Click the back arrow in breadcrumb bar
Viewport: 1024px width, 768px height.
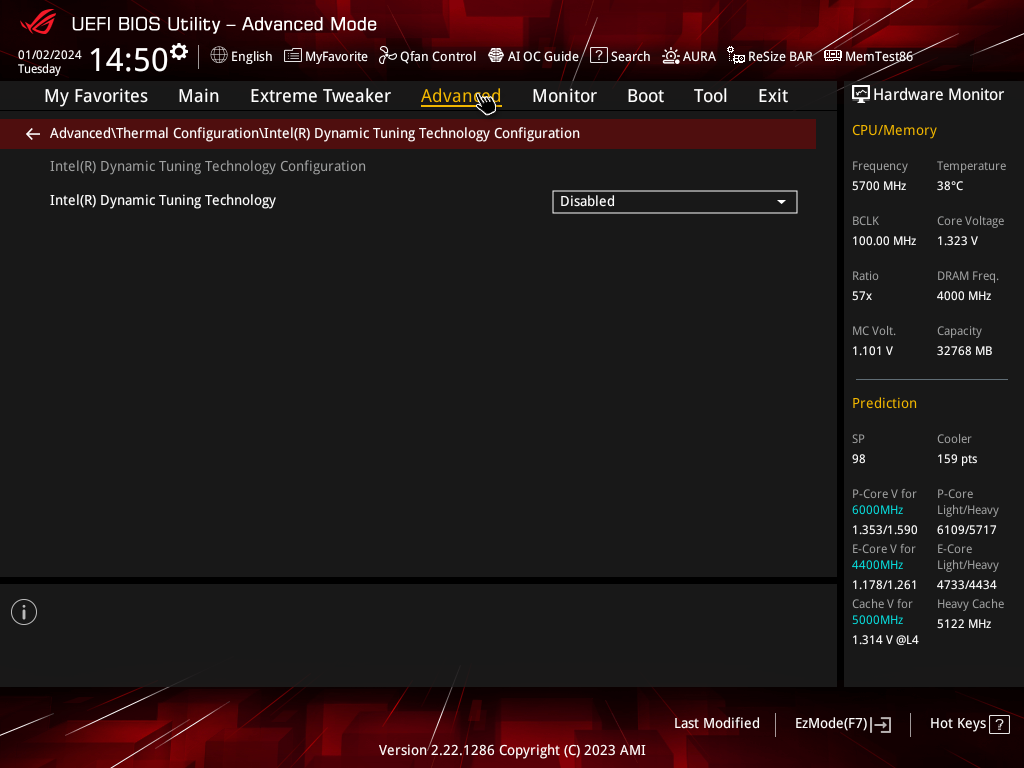pos(33,134)
